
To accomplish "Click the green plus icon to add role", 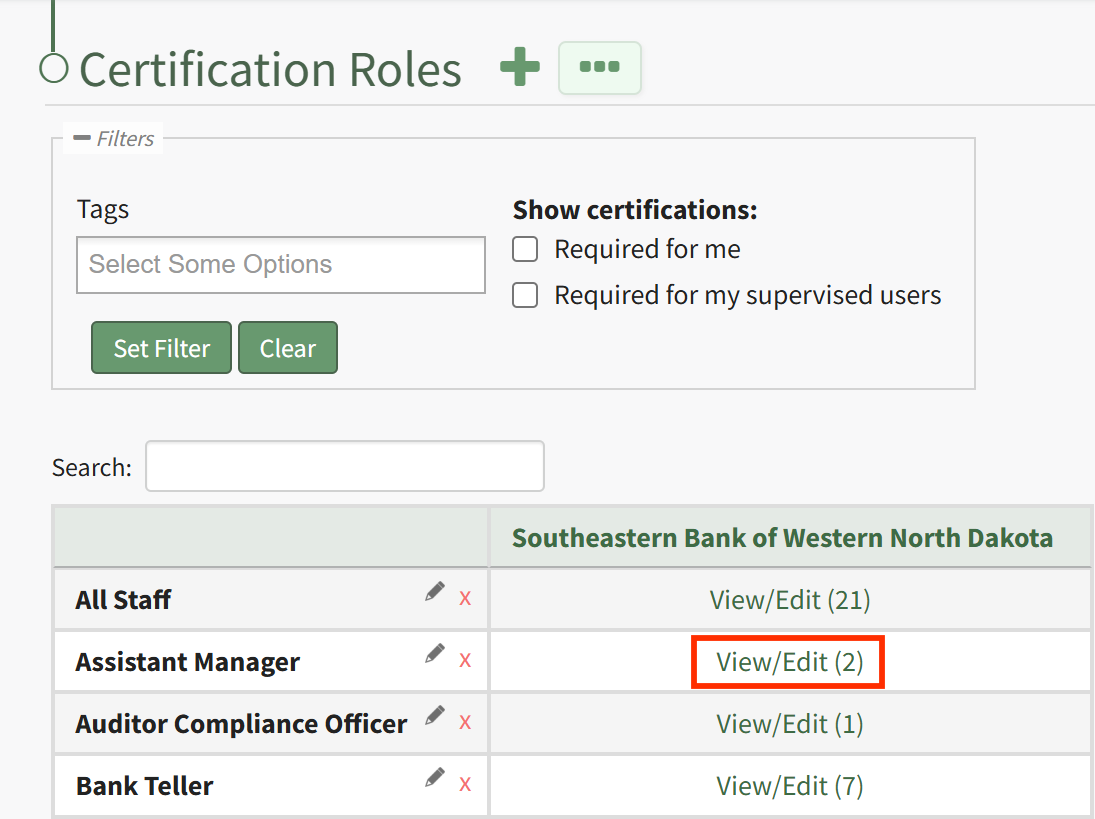I will pos(520,67).
